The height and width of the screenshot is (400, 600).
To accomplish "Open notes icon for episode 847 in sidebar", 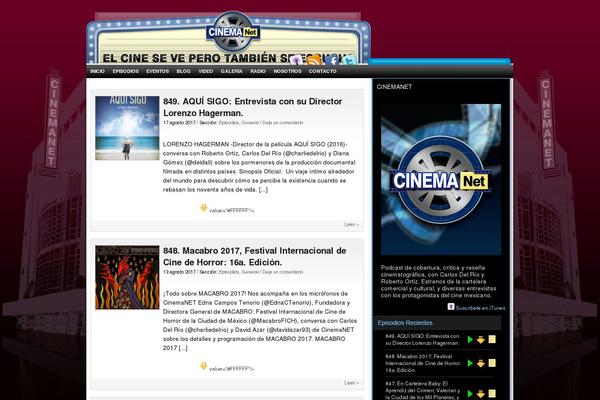I will (x=492, y=393).
